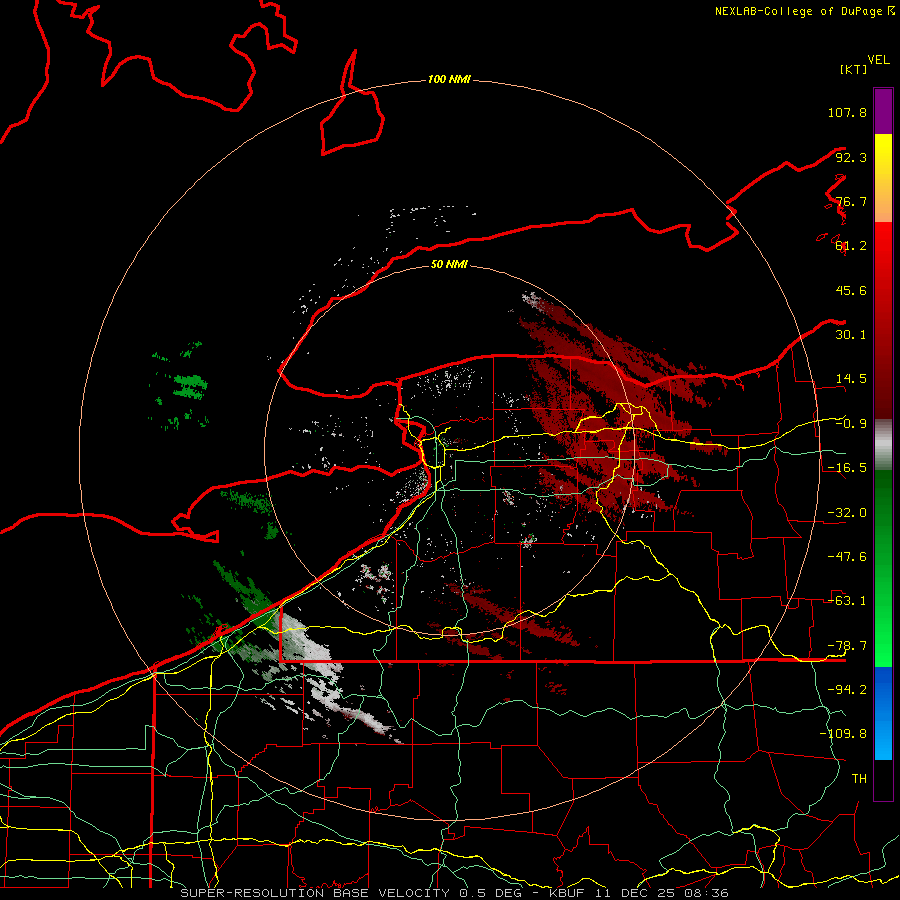Click the gray near-zero segment of color bar

(x=883, y=442)
